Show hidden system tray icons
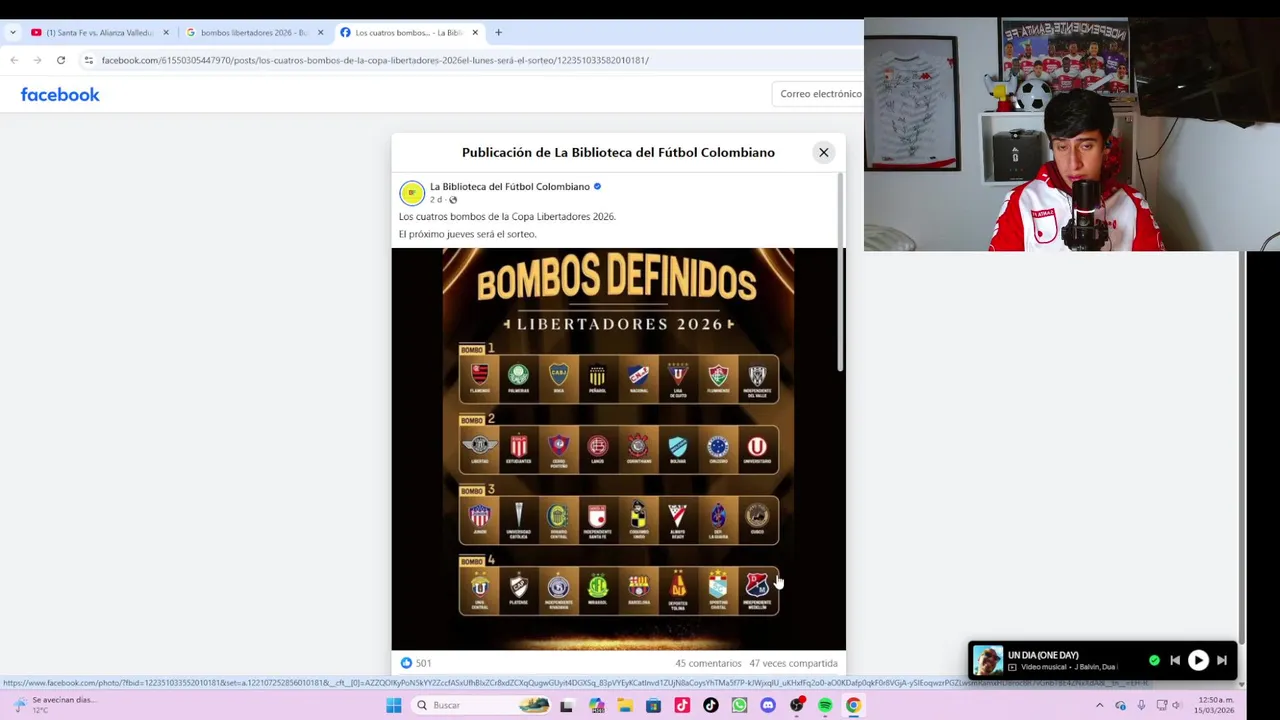The height and width of the screenshot is (720, 1280). (x=1099, y=705)
